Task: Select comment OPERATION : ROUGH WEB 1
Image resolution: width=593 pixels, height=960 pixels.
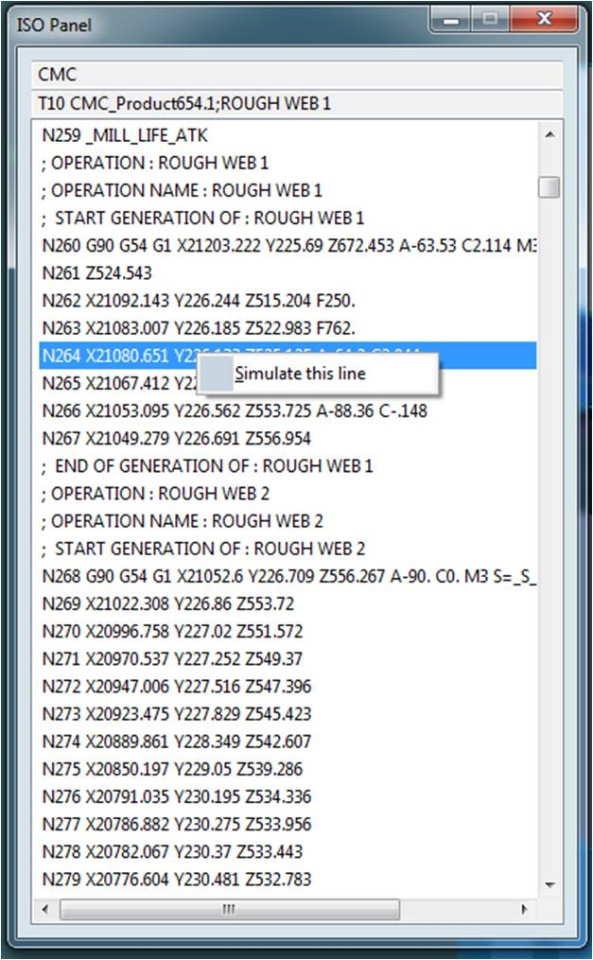Action: click(288, 163)
